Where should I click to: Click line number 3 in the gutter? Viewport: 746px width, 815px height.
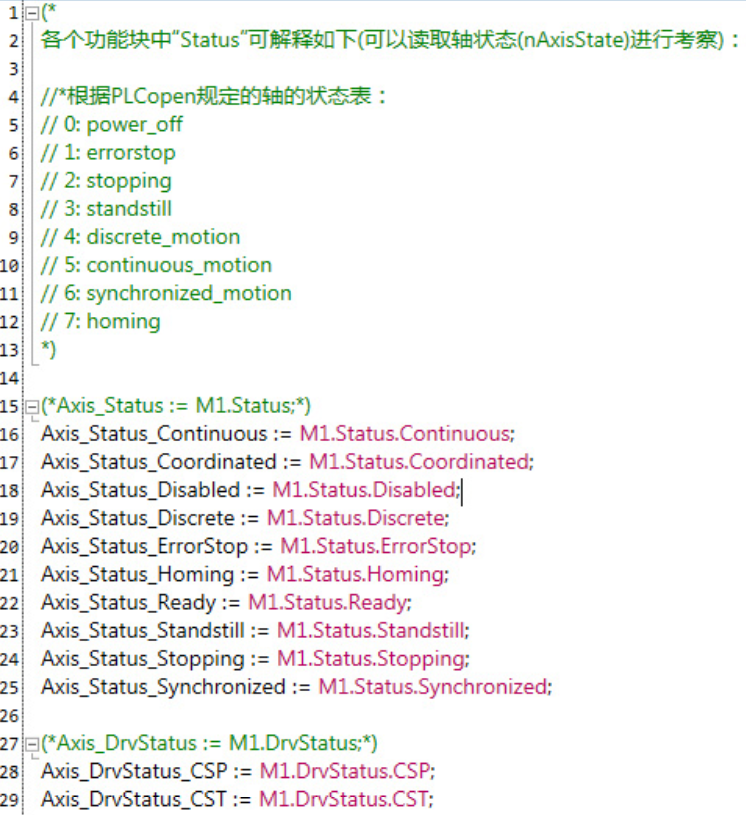14,69
